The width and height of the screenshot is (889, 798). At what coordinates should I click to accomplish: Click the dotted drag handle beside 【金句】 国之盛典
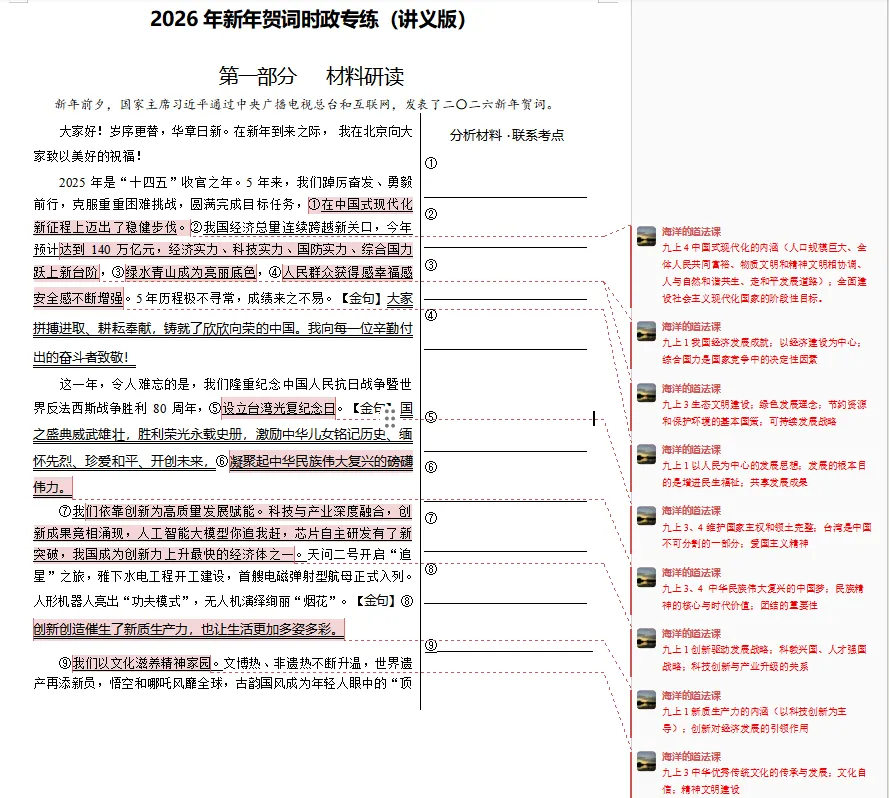tap(390, 418)
